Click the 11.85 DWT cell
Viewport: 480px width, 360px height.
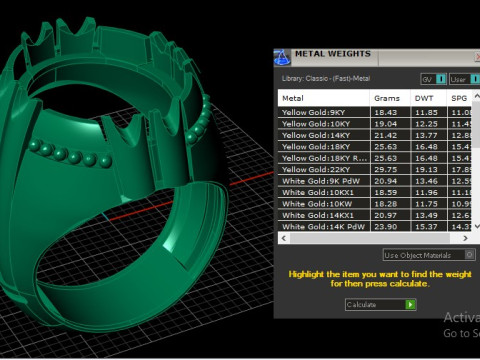click(429, 112)
